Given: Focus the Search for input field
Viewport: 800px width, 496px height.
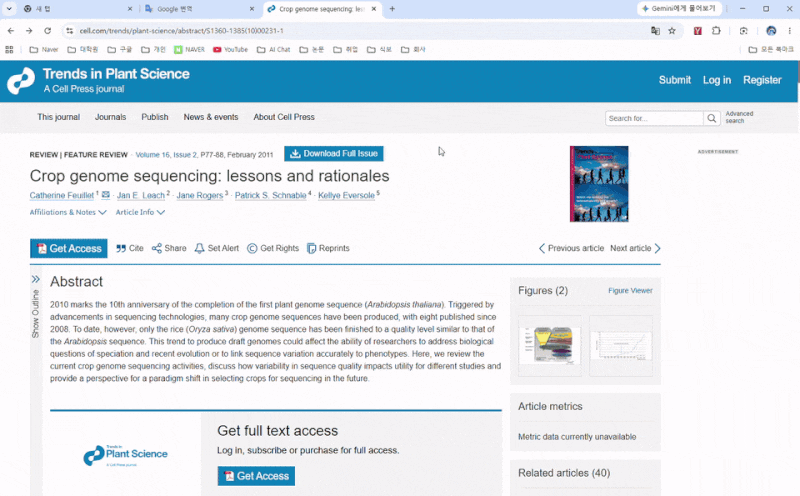Looking at the screenshot, I should point(654,118).
